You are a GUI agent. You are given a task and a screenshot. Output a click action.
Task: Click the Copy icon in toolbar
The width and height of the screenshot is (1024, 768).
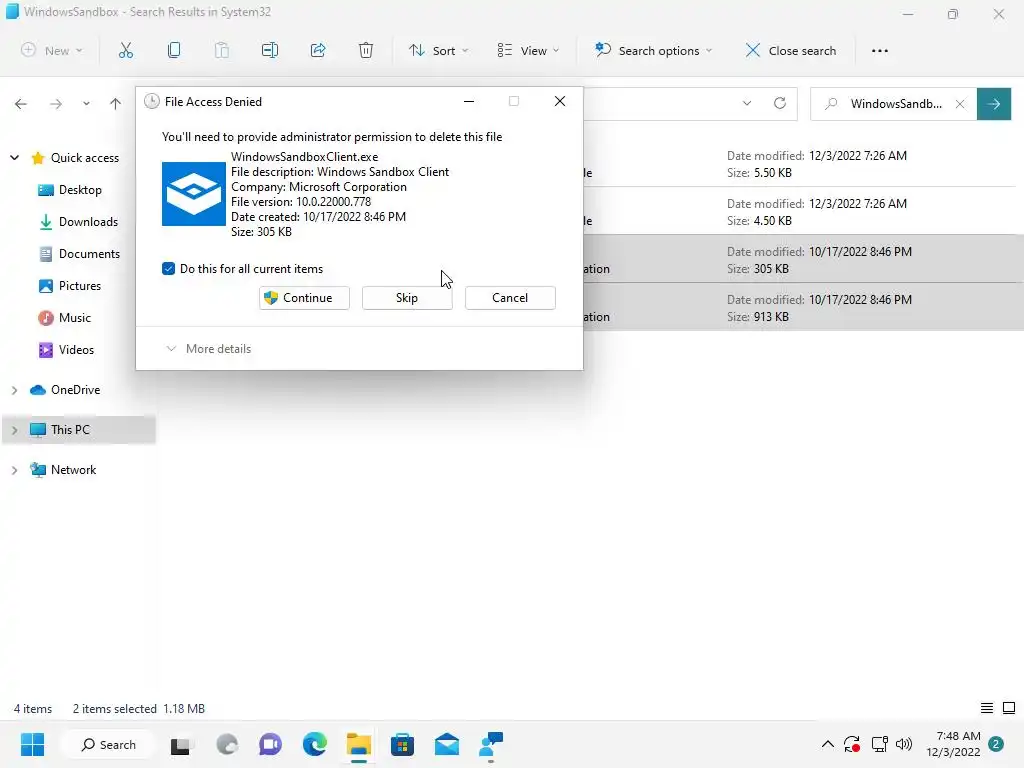point(174,50)
